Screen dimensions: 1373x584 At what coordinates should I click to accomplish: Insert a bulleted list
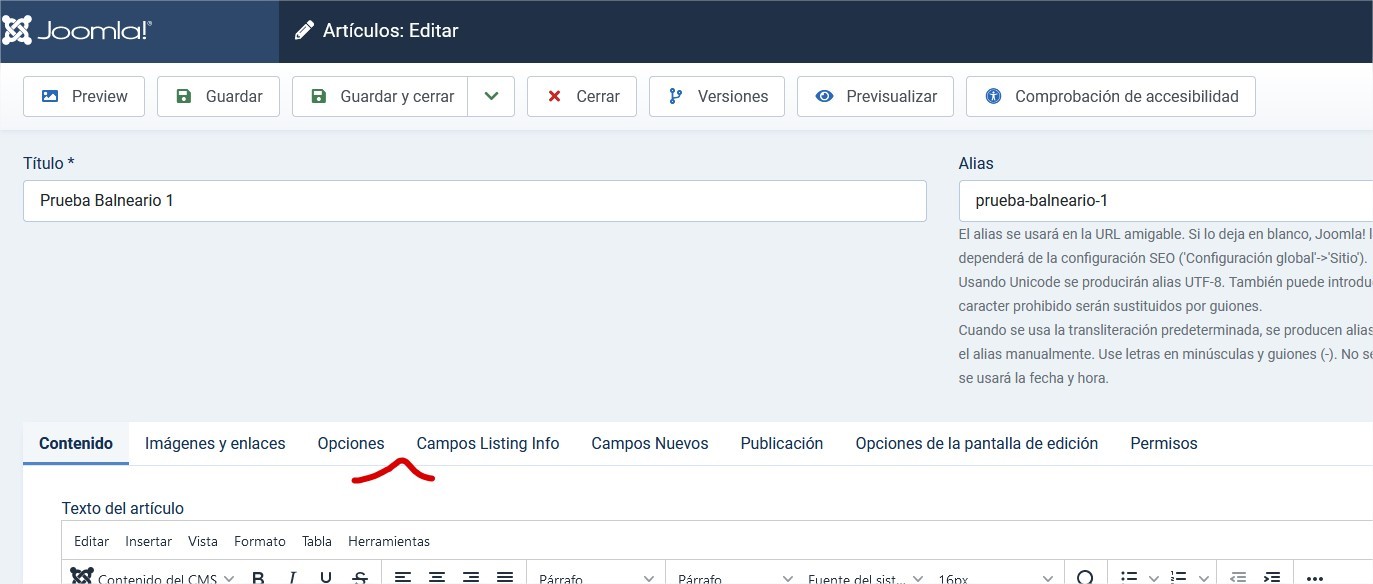pos(1129,577)
